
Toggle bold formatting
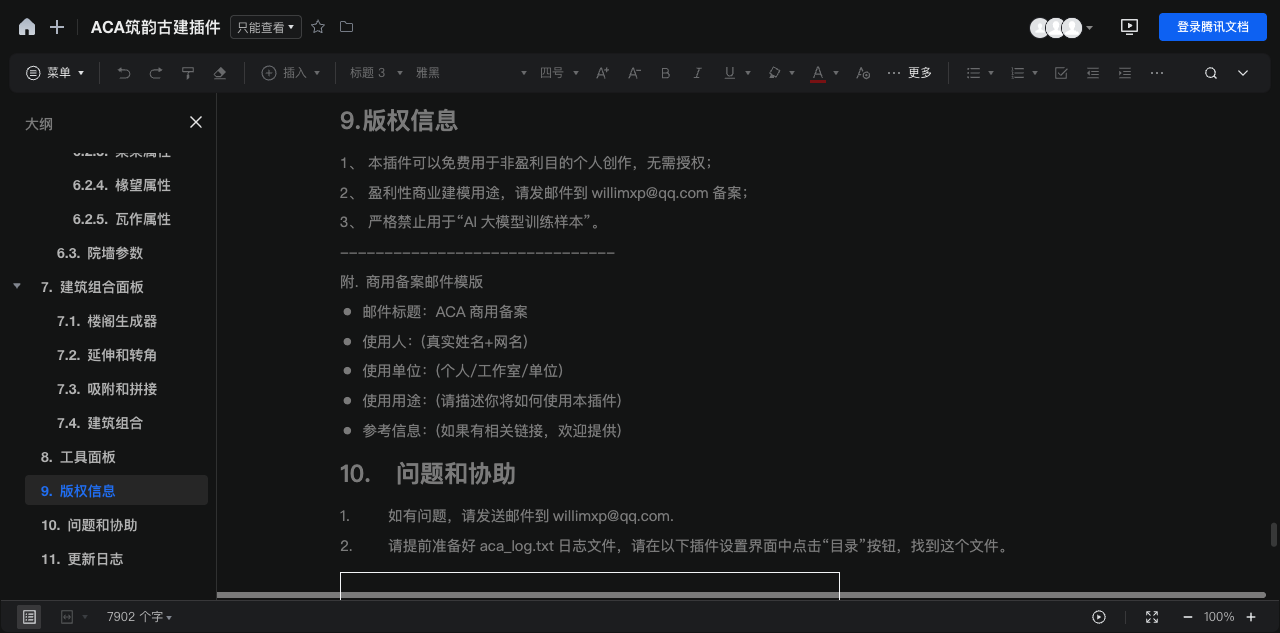pyautogui.click(x=666, y=73)
